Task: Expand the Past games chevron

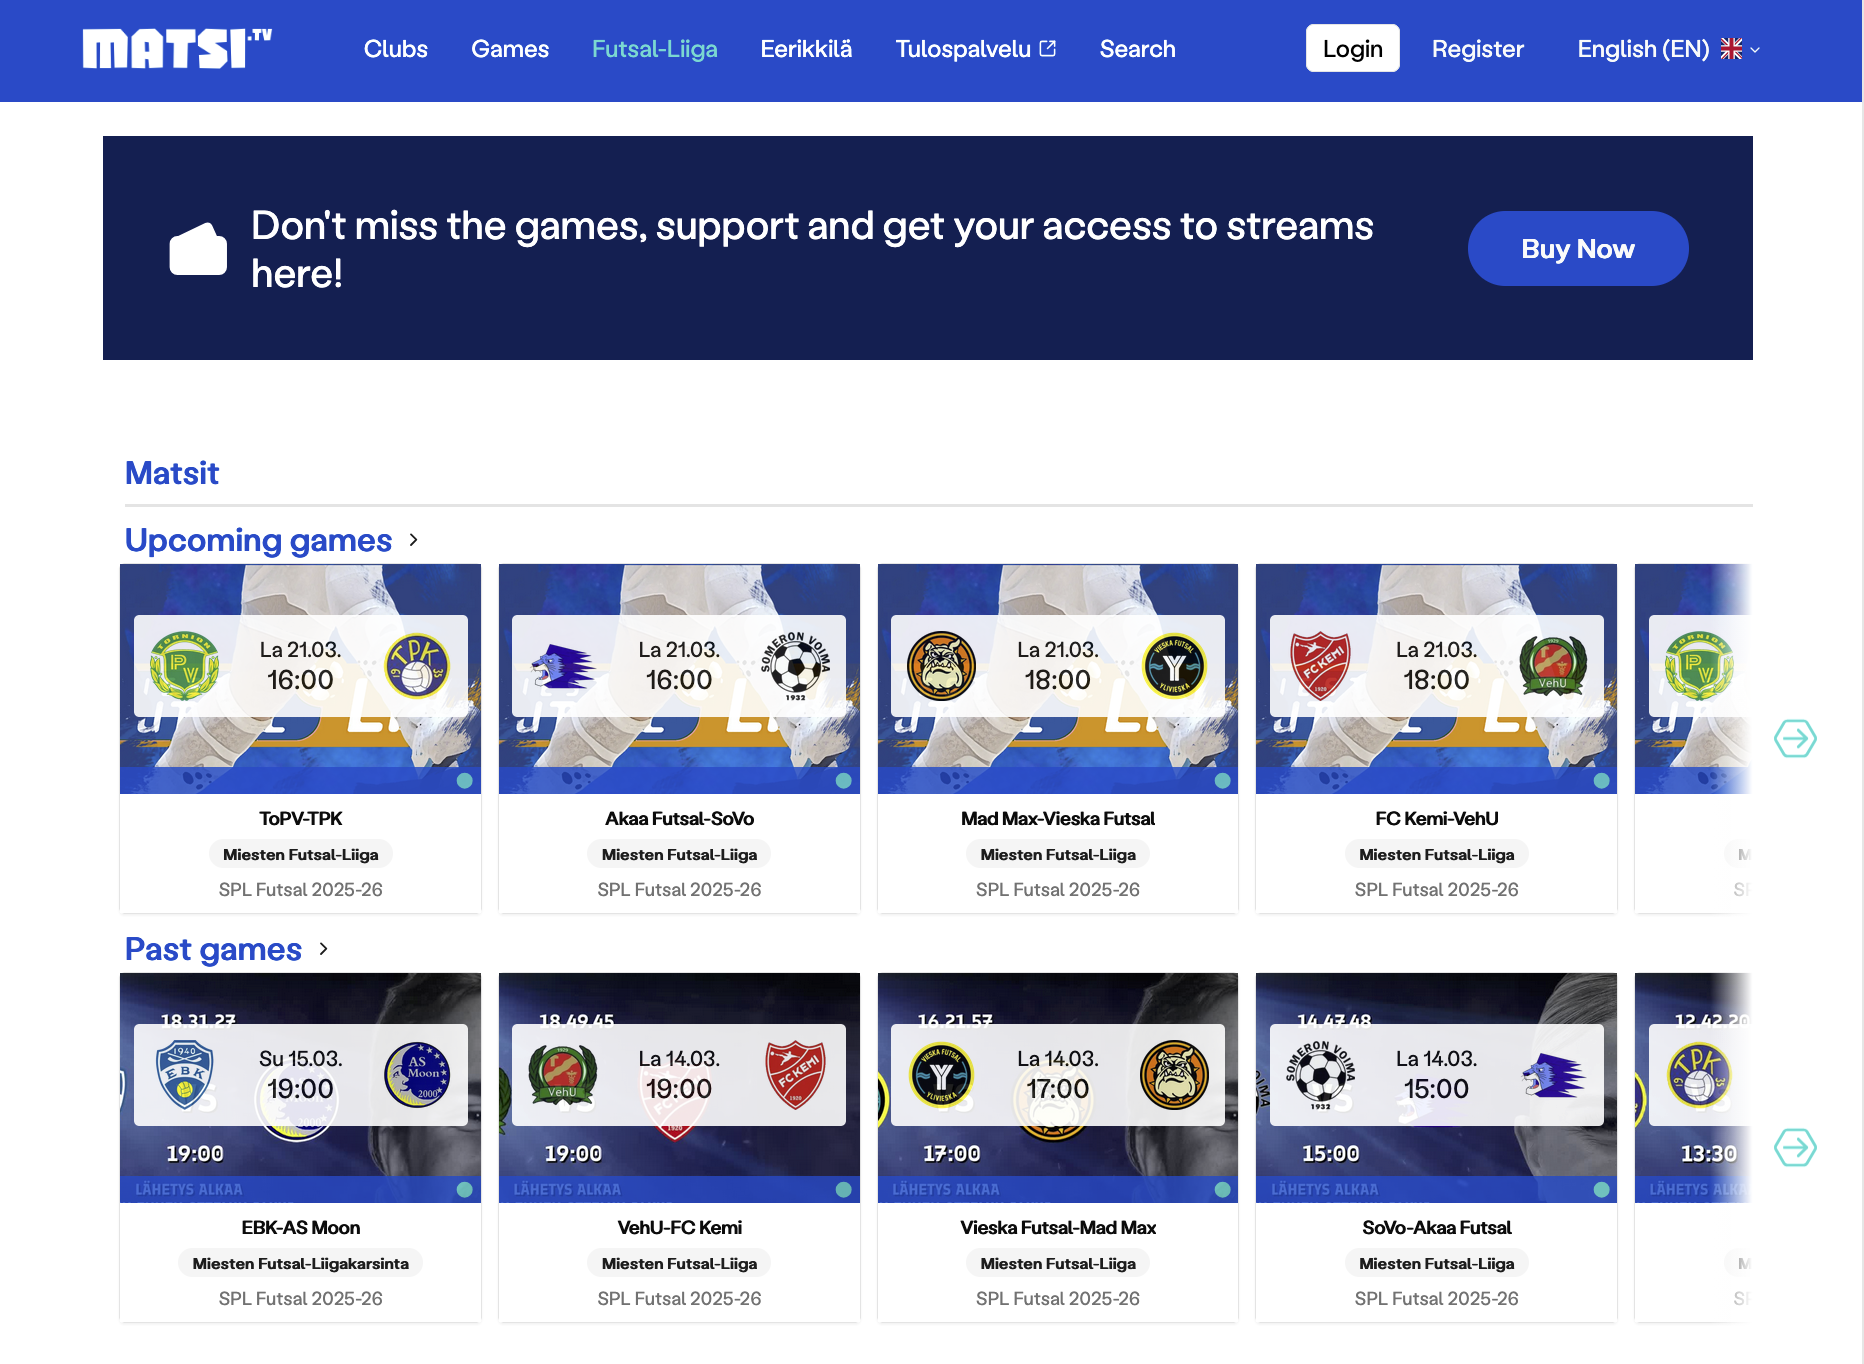Action: (x=324, y=949)
